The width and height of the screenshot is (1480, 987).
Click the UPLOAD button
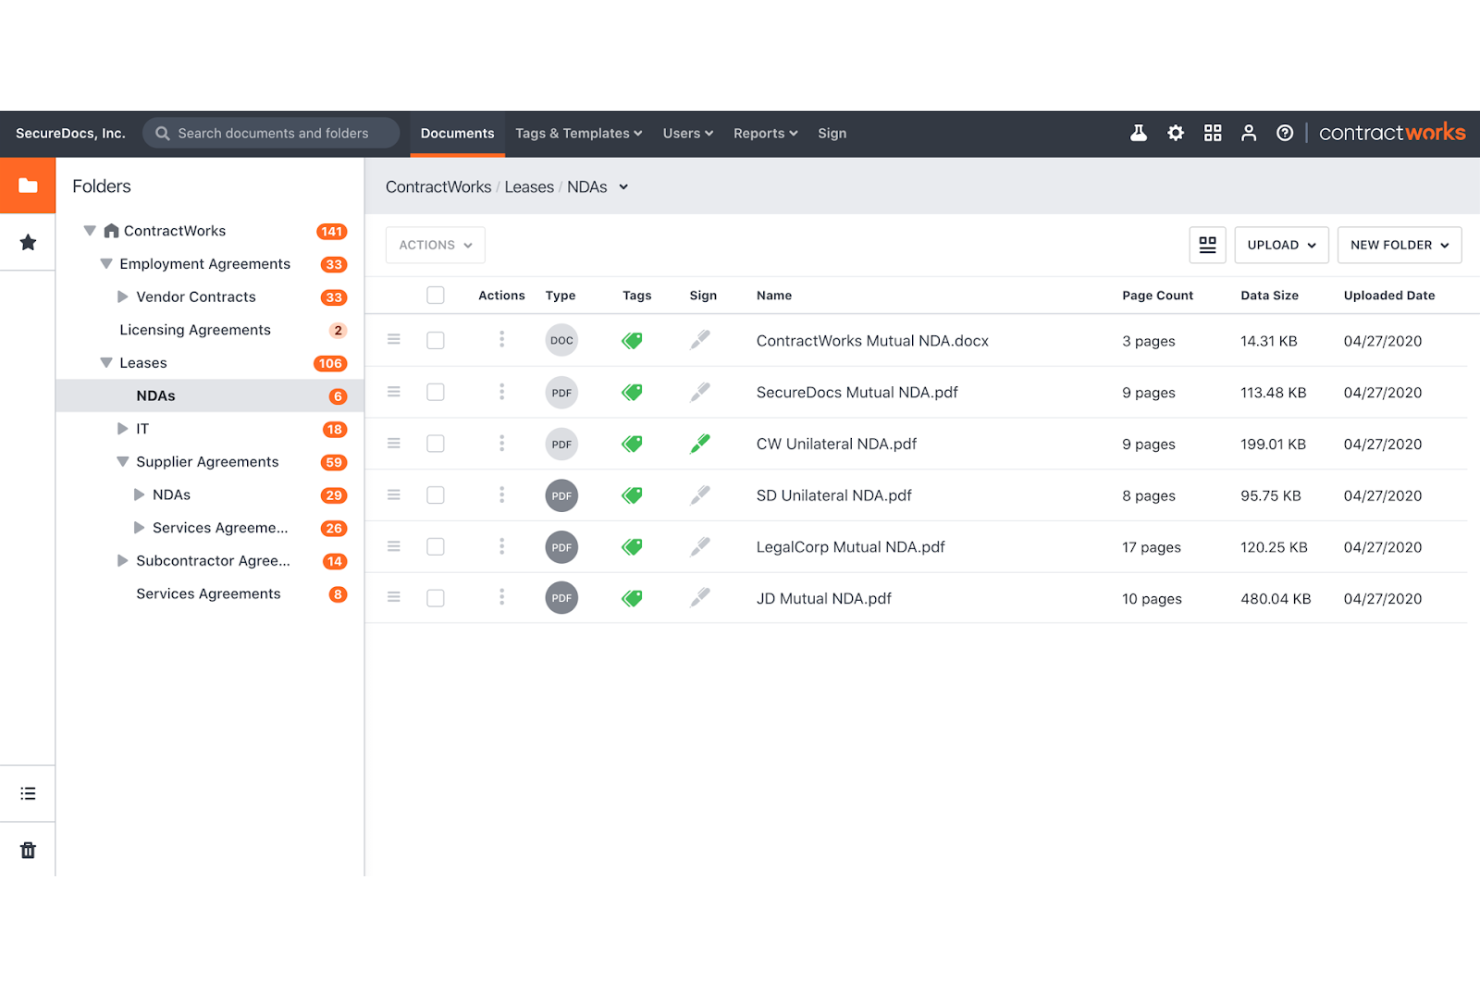pyautogui.click(x=1281, y=245)
